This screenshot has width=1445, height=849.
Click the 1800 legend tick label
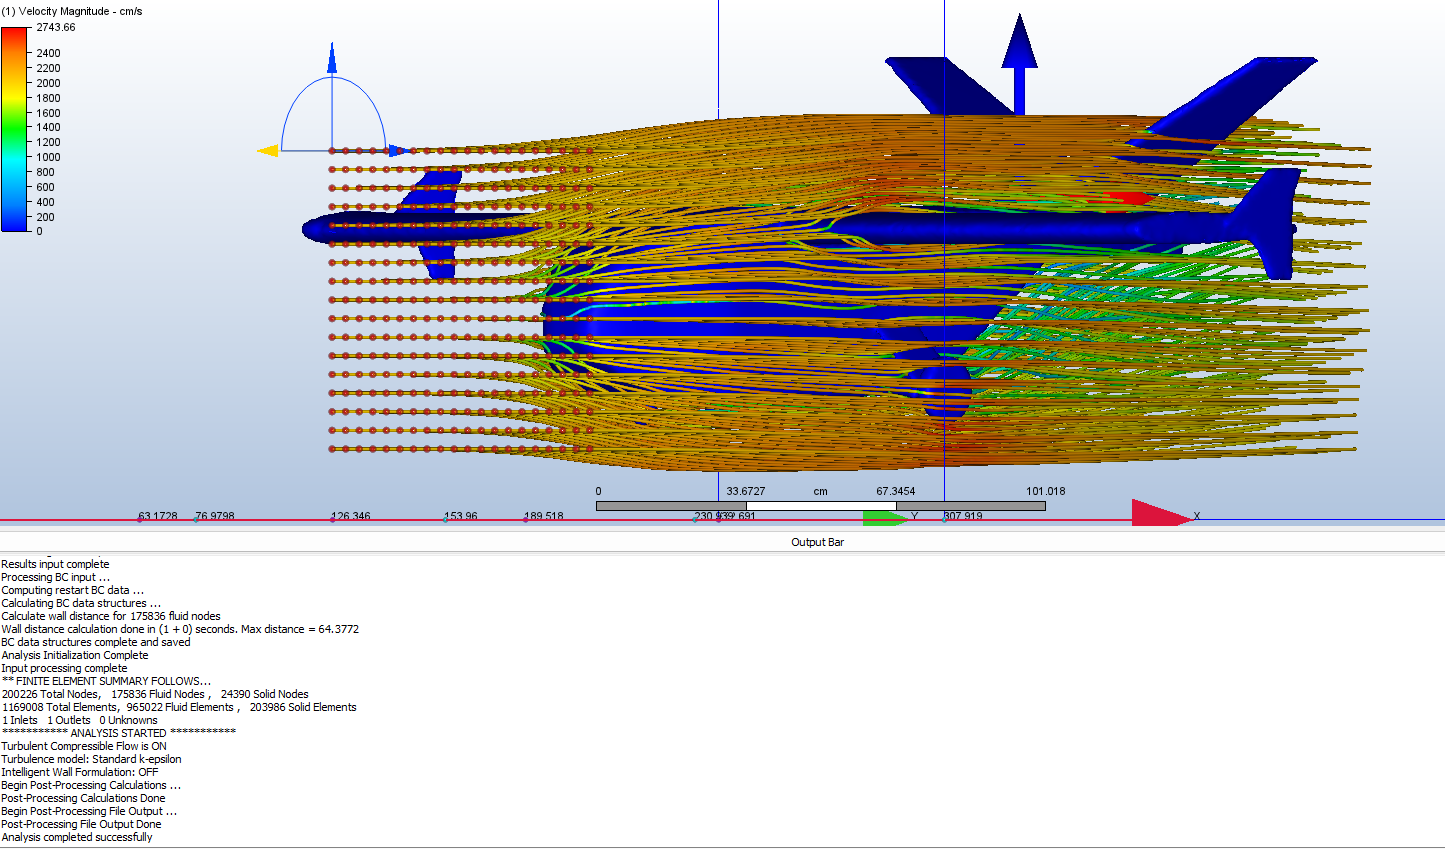[x=48, y=98]
